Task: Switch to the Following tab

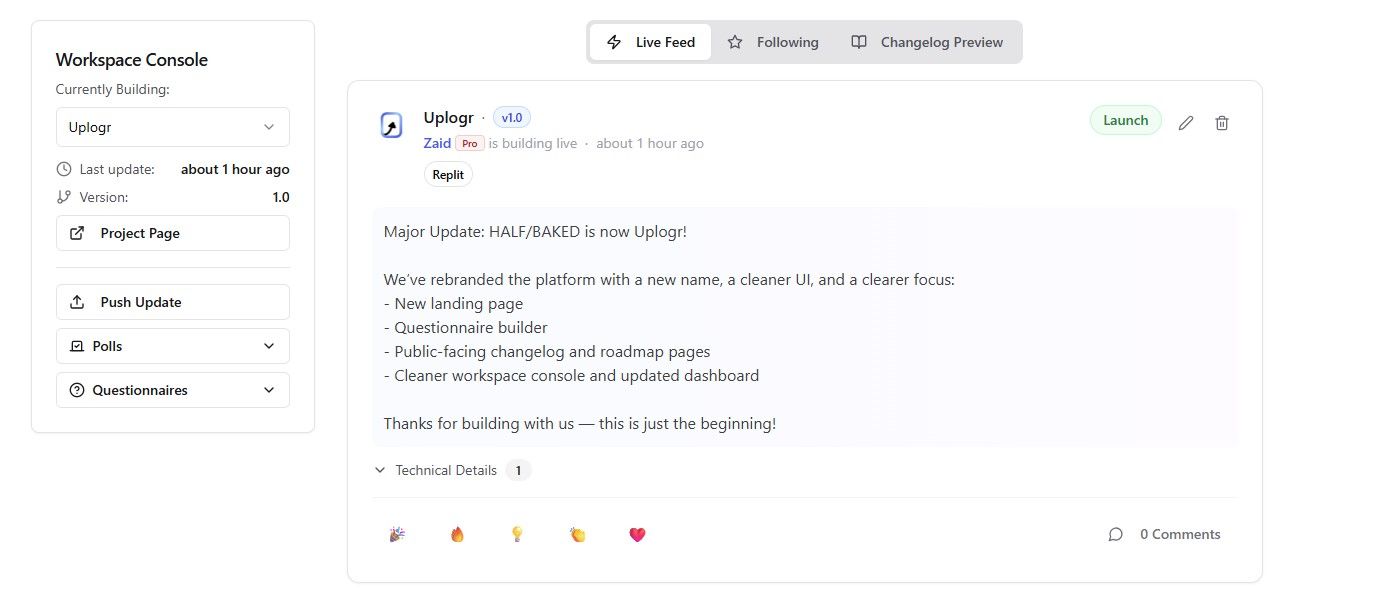Action: point(773,42)
